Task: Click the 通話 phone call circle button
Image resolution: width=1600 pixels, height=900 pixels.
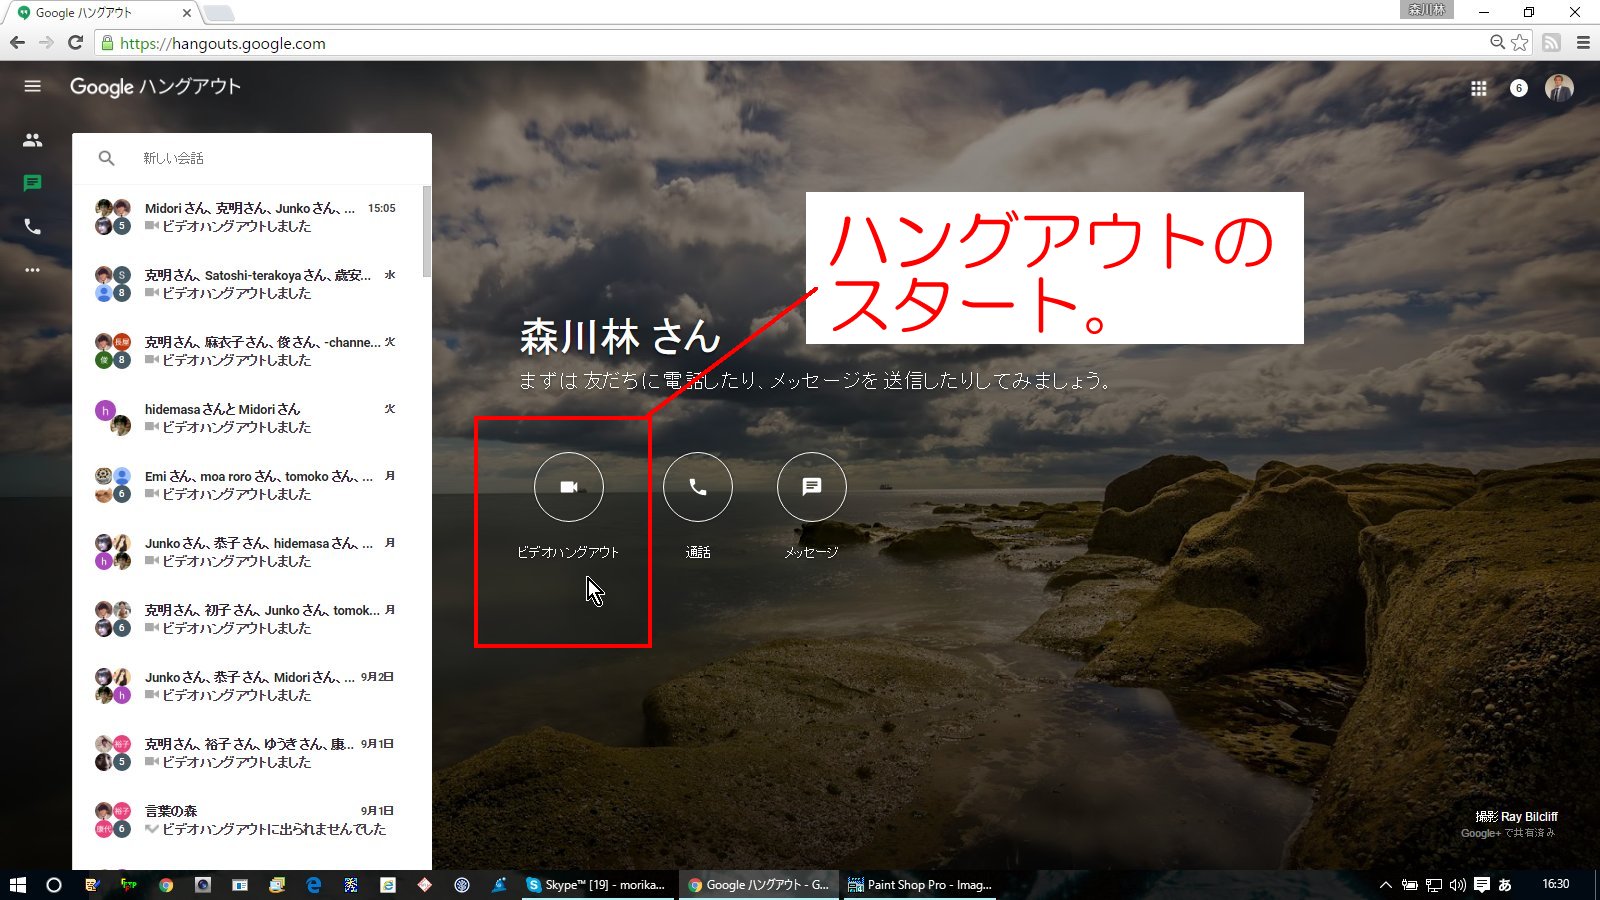Action: point(697,487)
